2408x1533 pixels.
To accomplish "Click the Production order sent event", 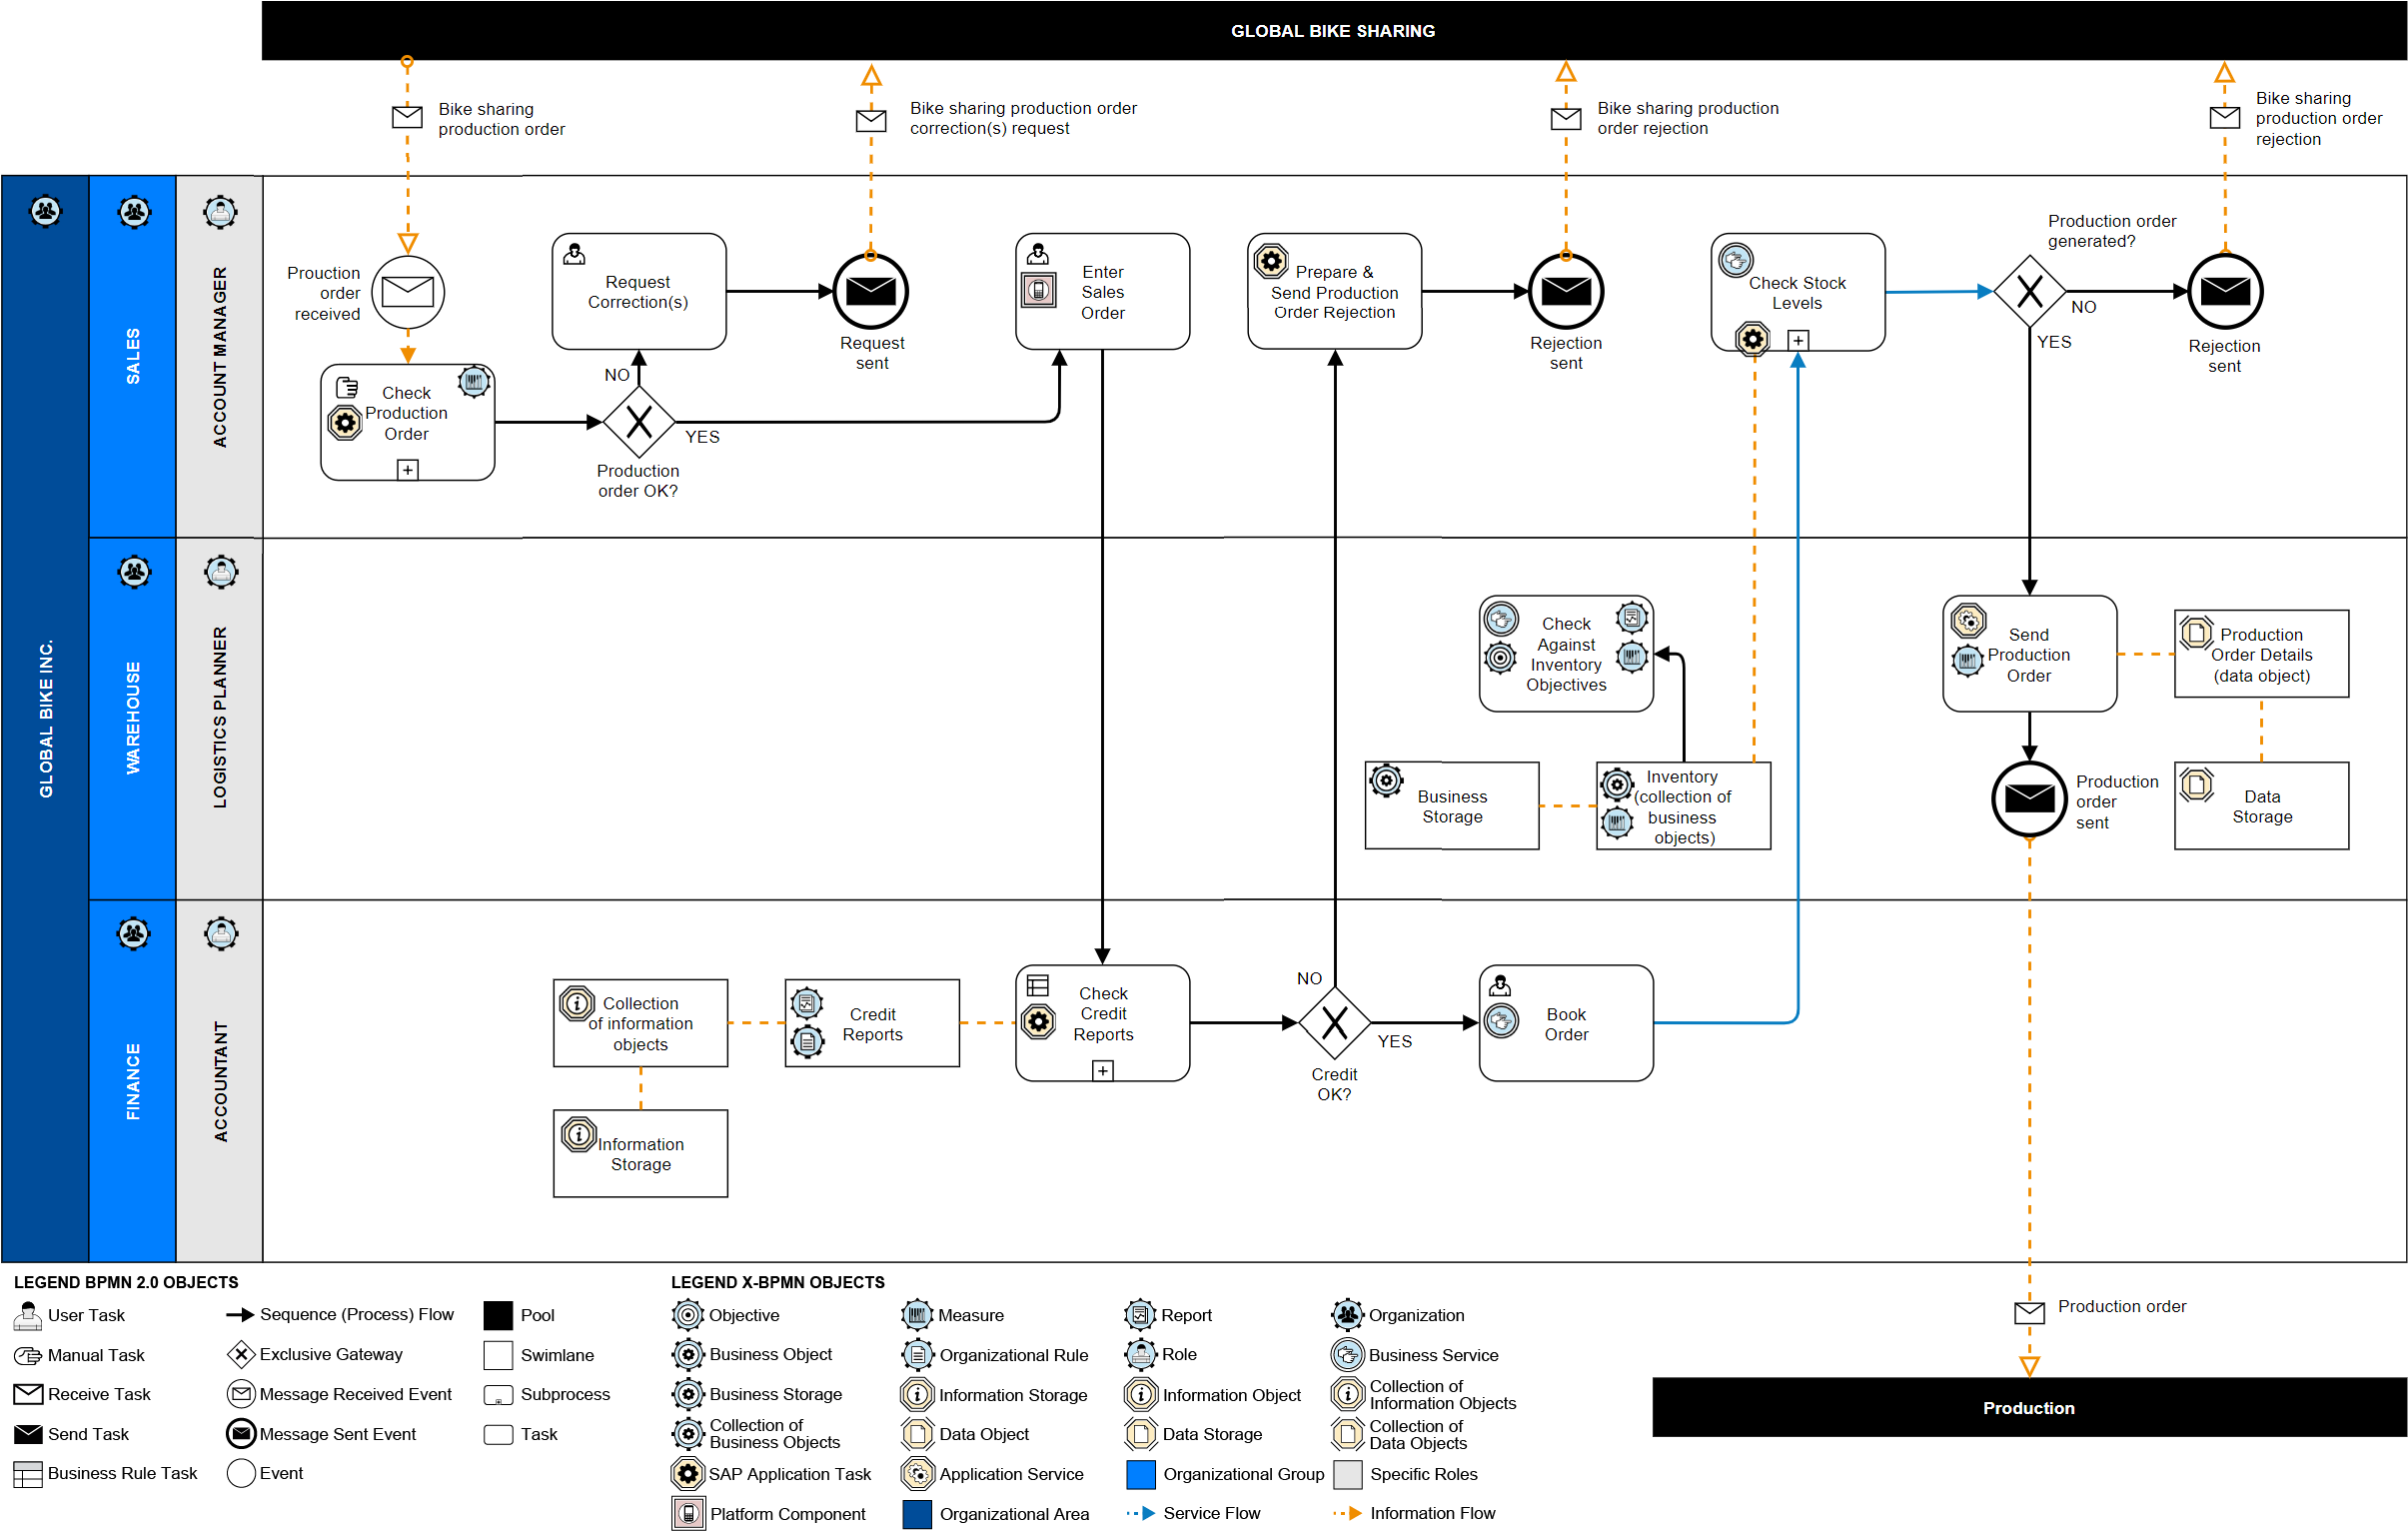I will pyautogui.click(x=2029, y=798).
